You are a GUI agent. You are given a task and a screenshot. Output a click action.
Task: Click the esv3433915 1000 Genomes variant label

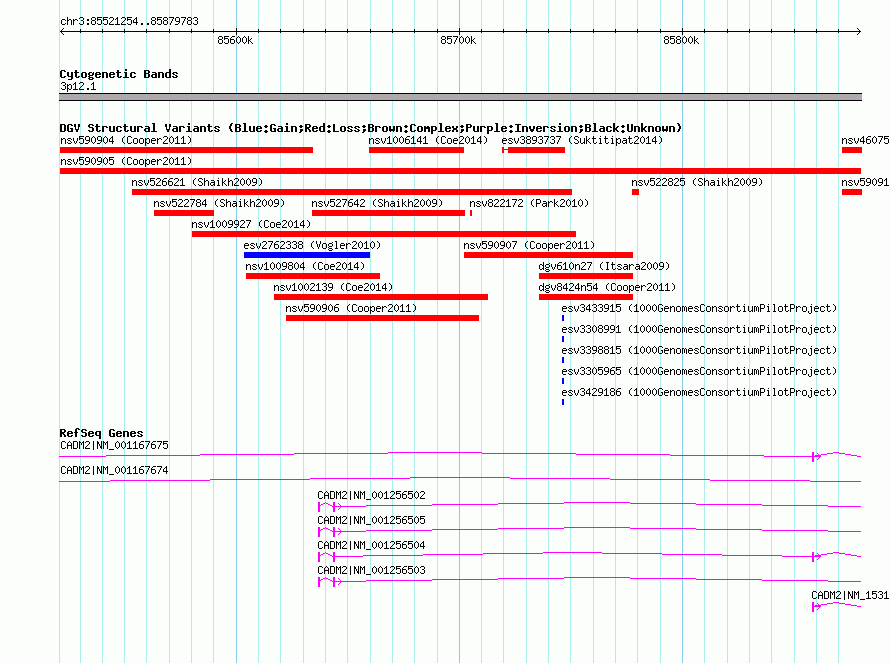(x=699, y=308)
